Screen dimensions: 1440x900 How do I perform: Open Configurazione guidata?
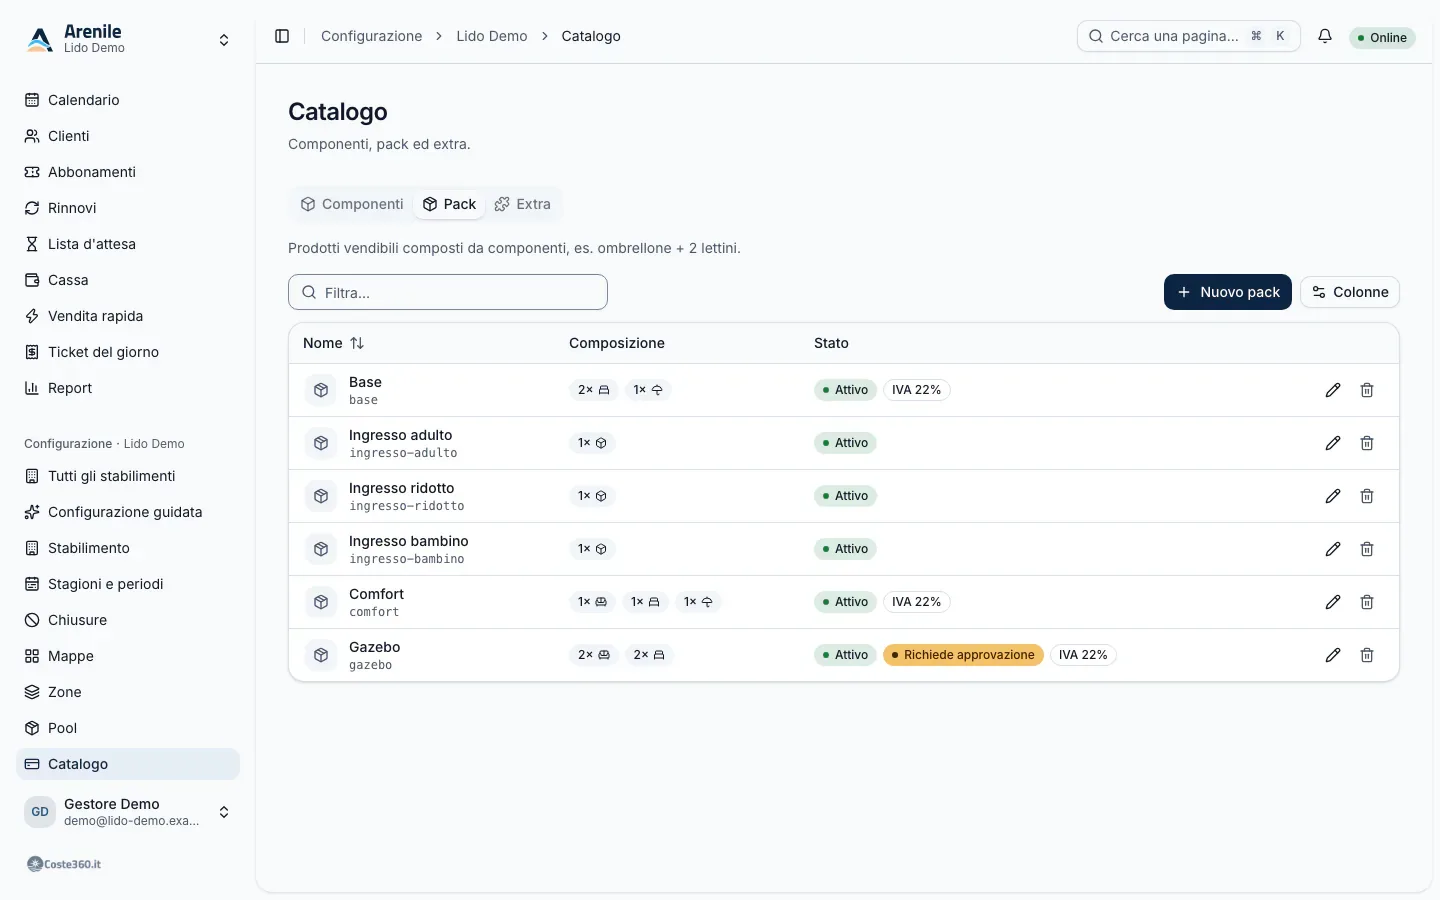pos(128,512)
